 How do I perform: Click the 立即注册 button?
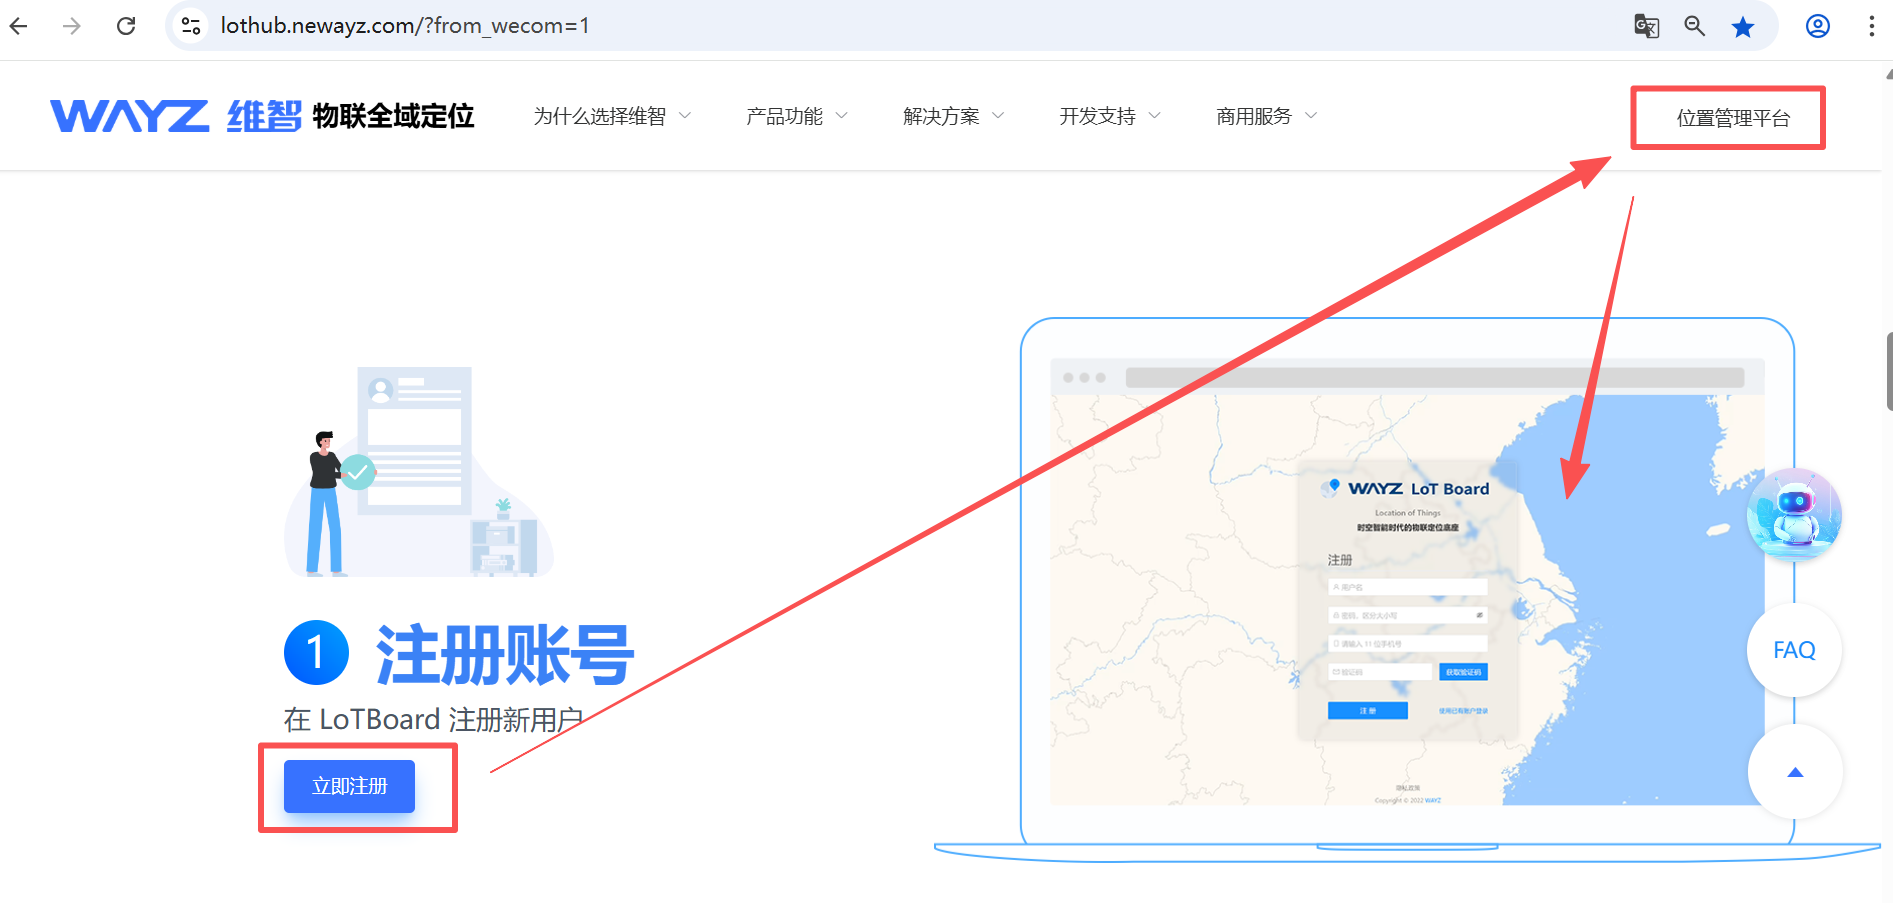tap(349, 786)
